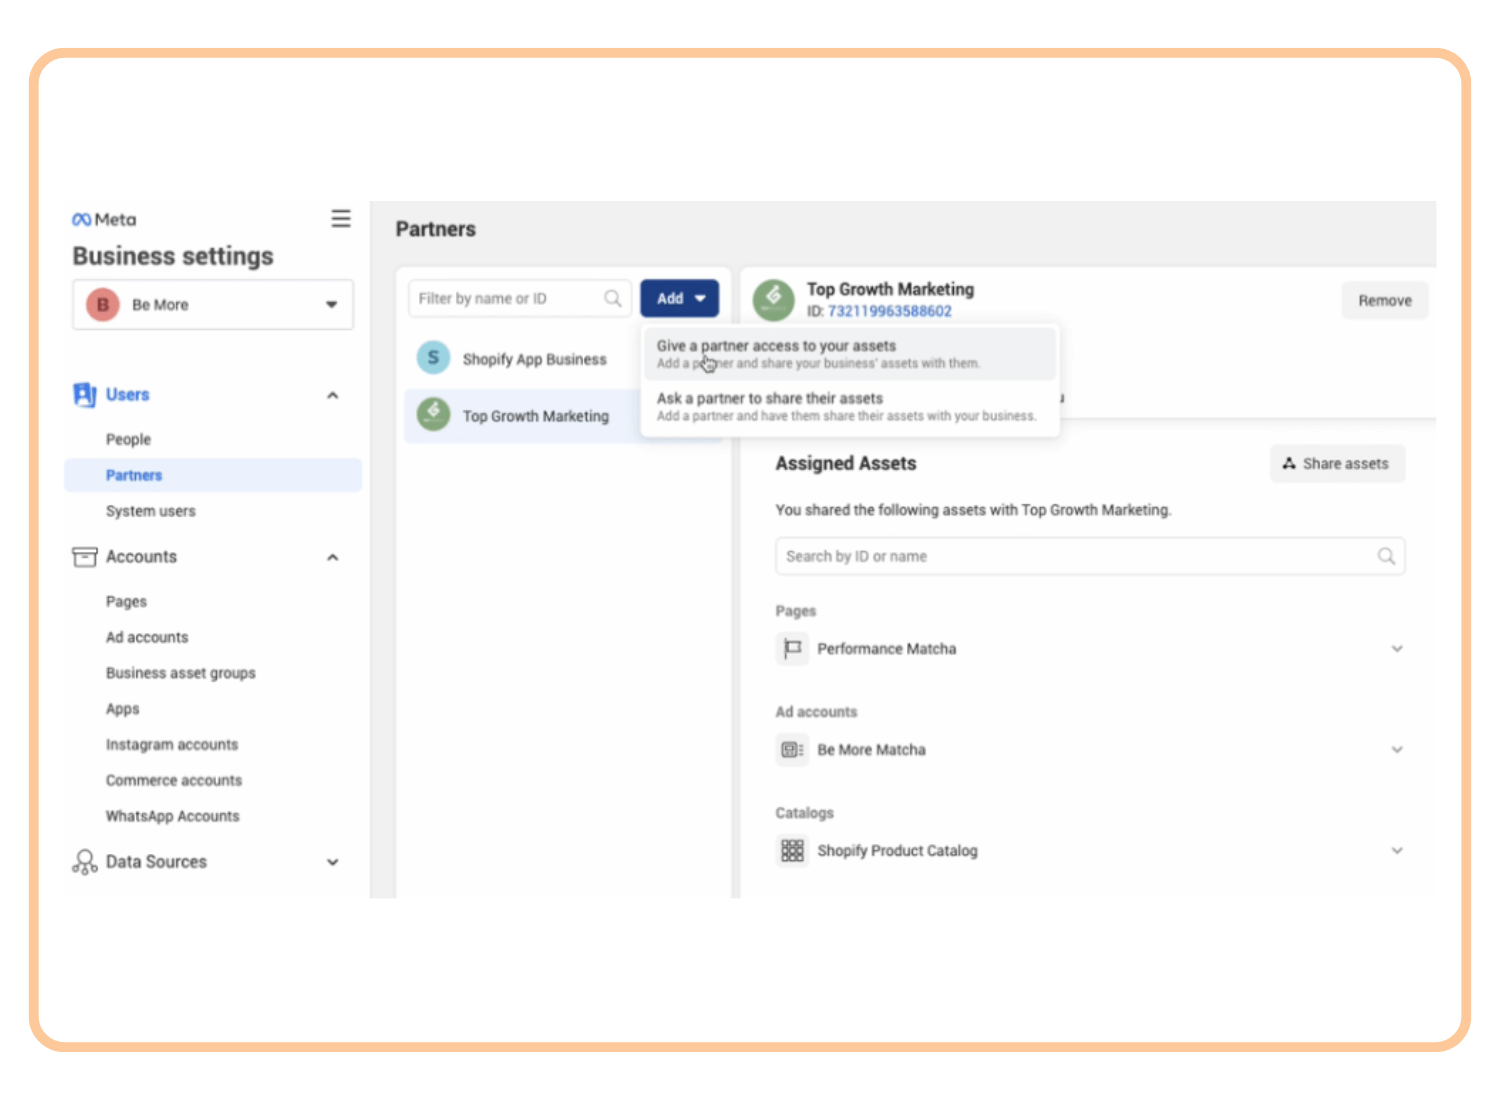Image resolution: width=1500 pixels, height=1100 pixels.
Task: Open Pages under Accounts
Action: click(126, 601)
